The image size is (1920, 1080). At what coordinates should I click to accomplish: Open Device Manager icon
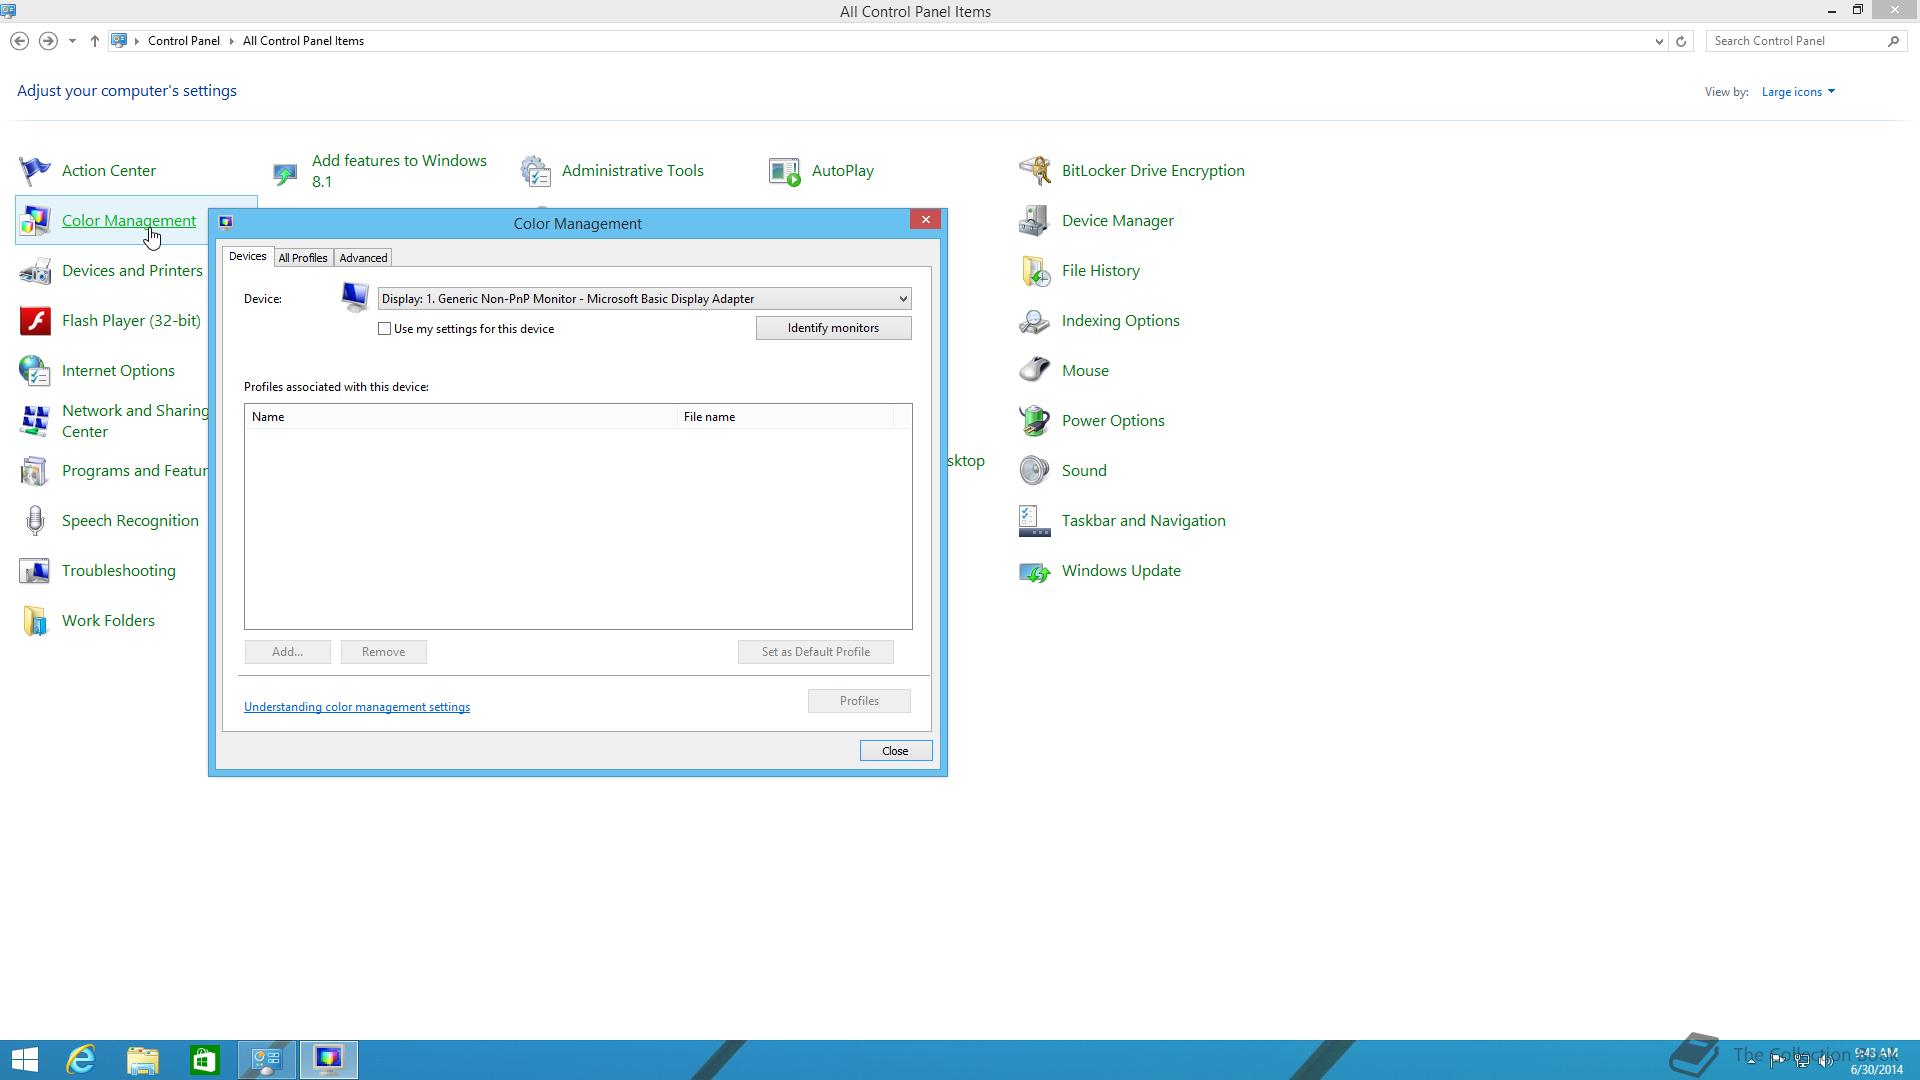click(x=1035, y=221)
